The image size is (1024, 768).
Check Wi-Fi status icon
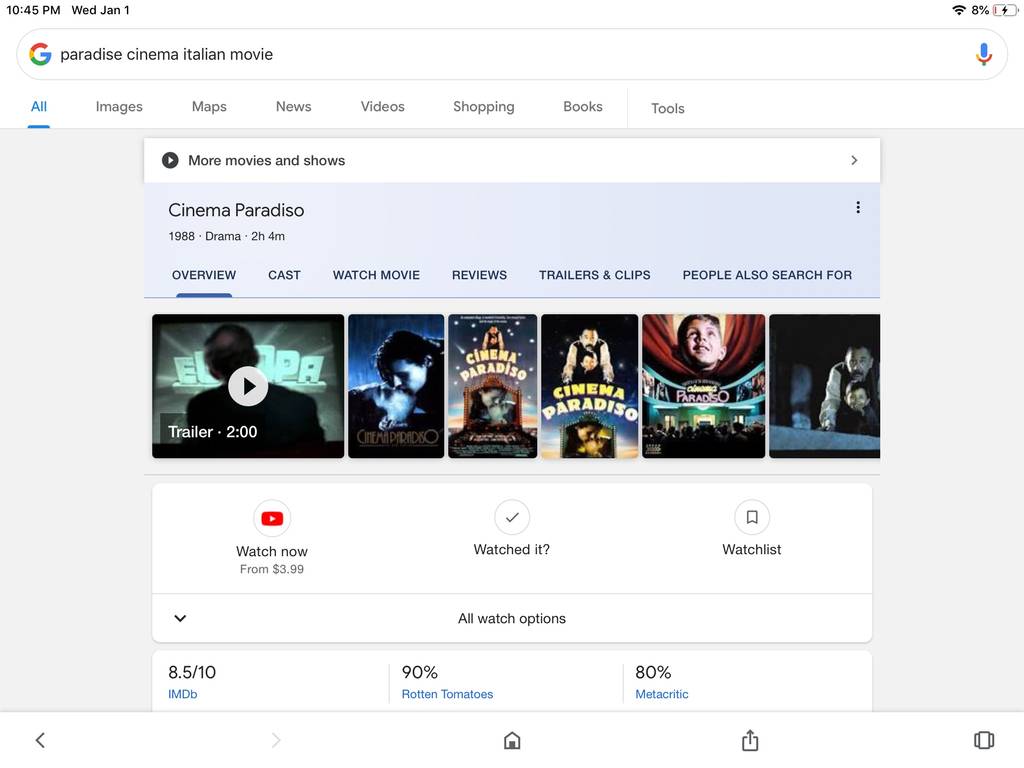[959, 10]
